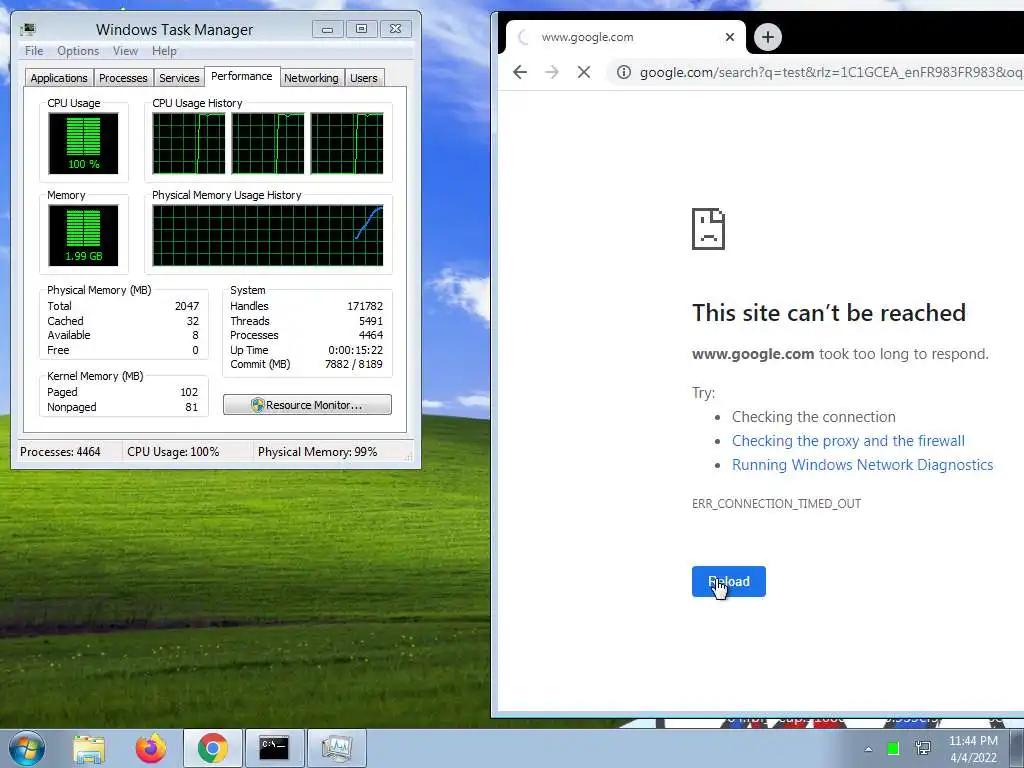Click the first CPU Usage History graph
Screen dimensions: 1024x768
point(189,144)
